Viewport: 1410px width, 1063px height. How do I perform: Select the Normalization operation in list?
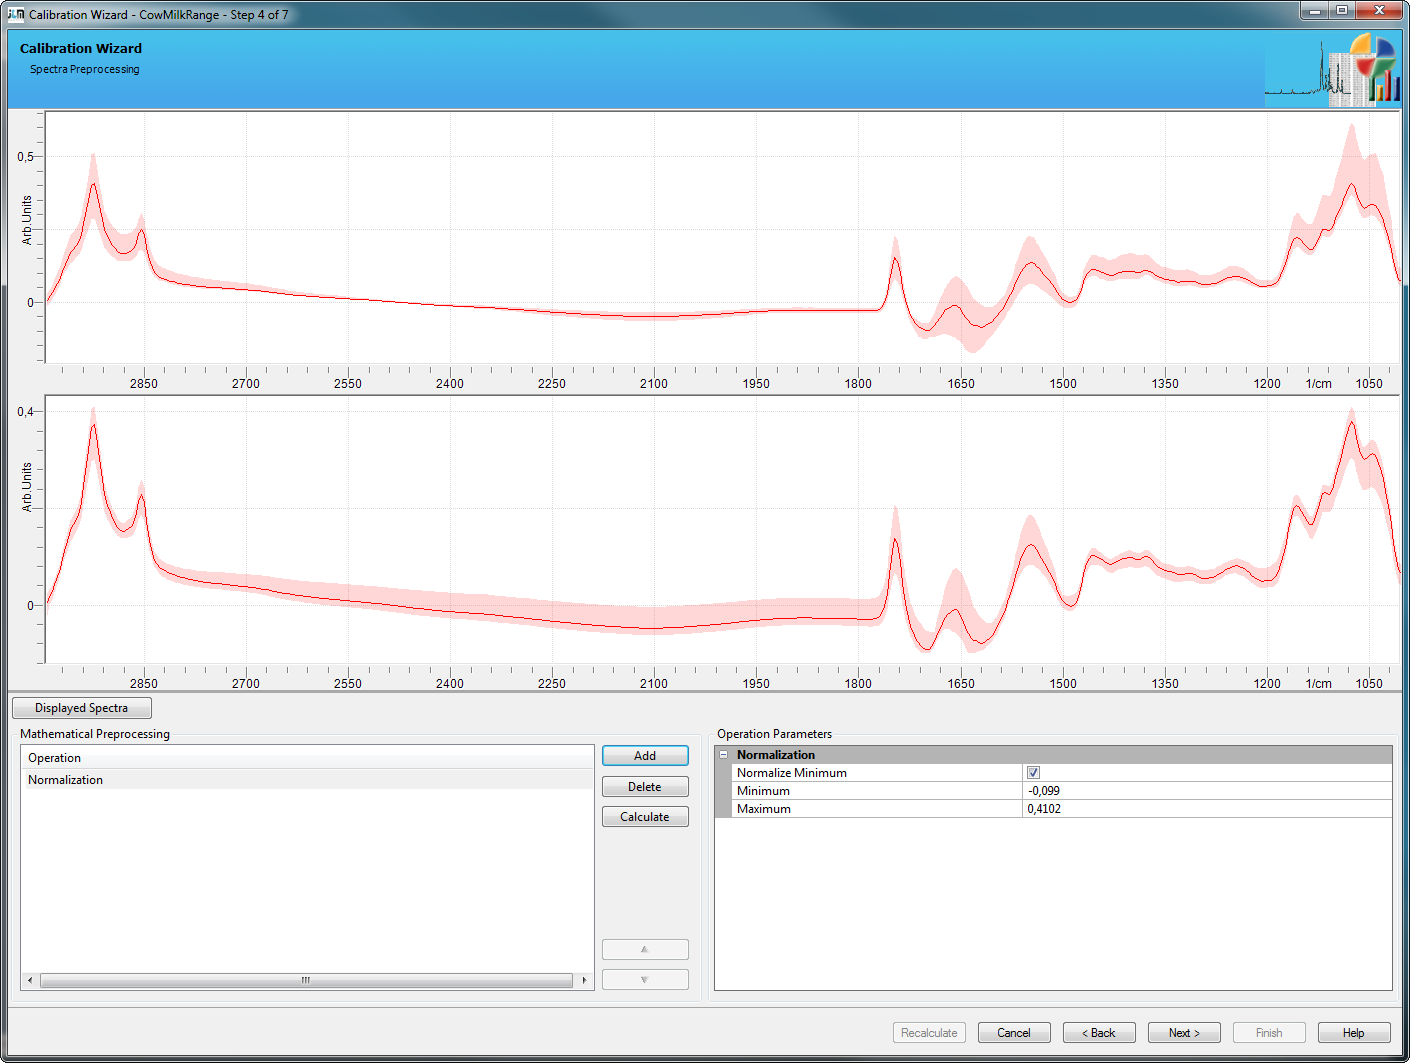pyautogui.click(x=66, y=780)
